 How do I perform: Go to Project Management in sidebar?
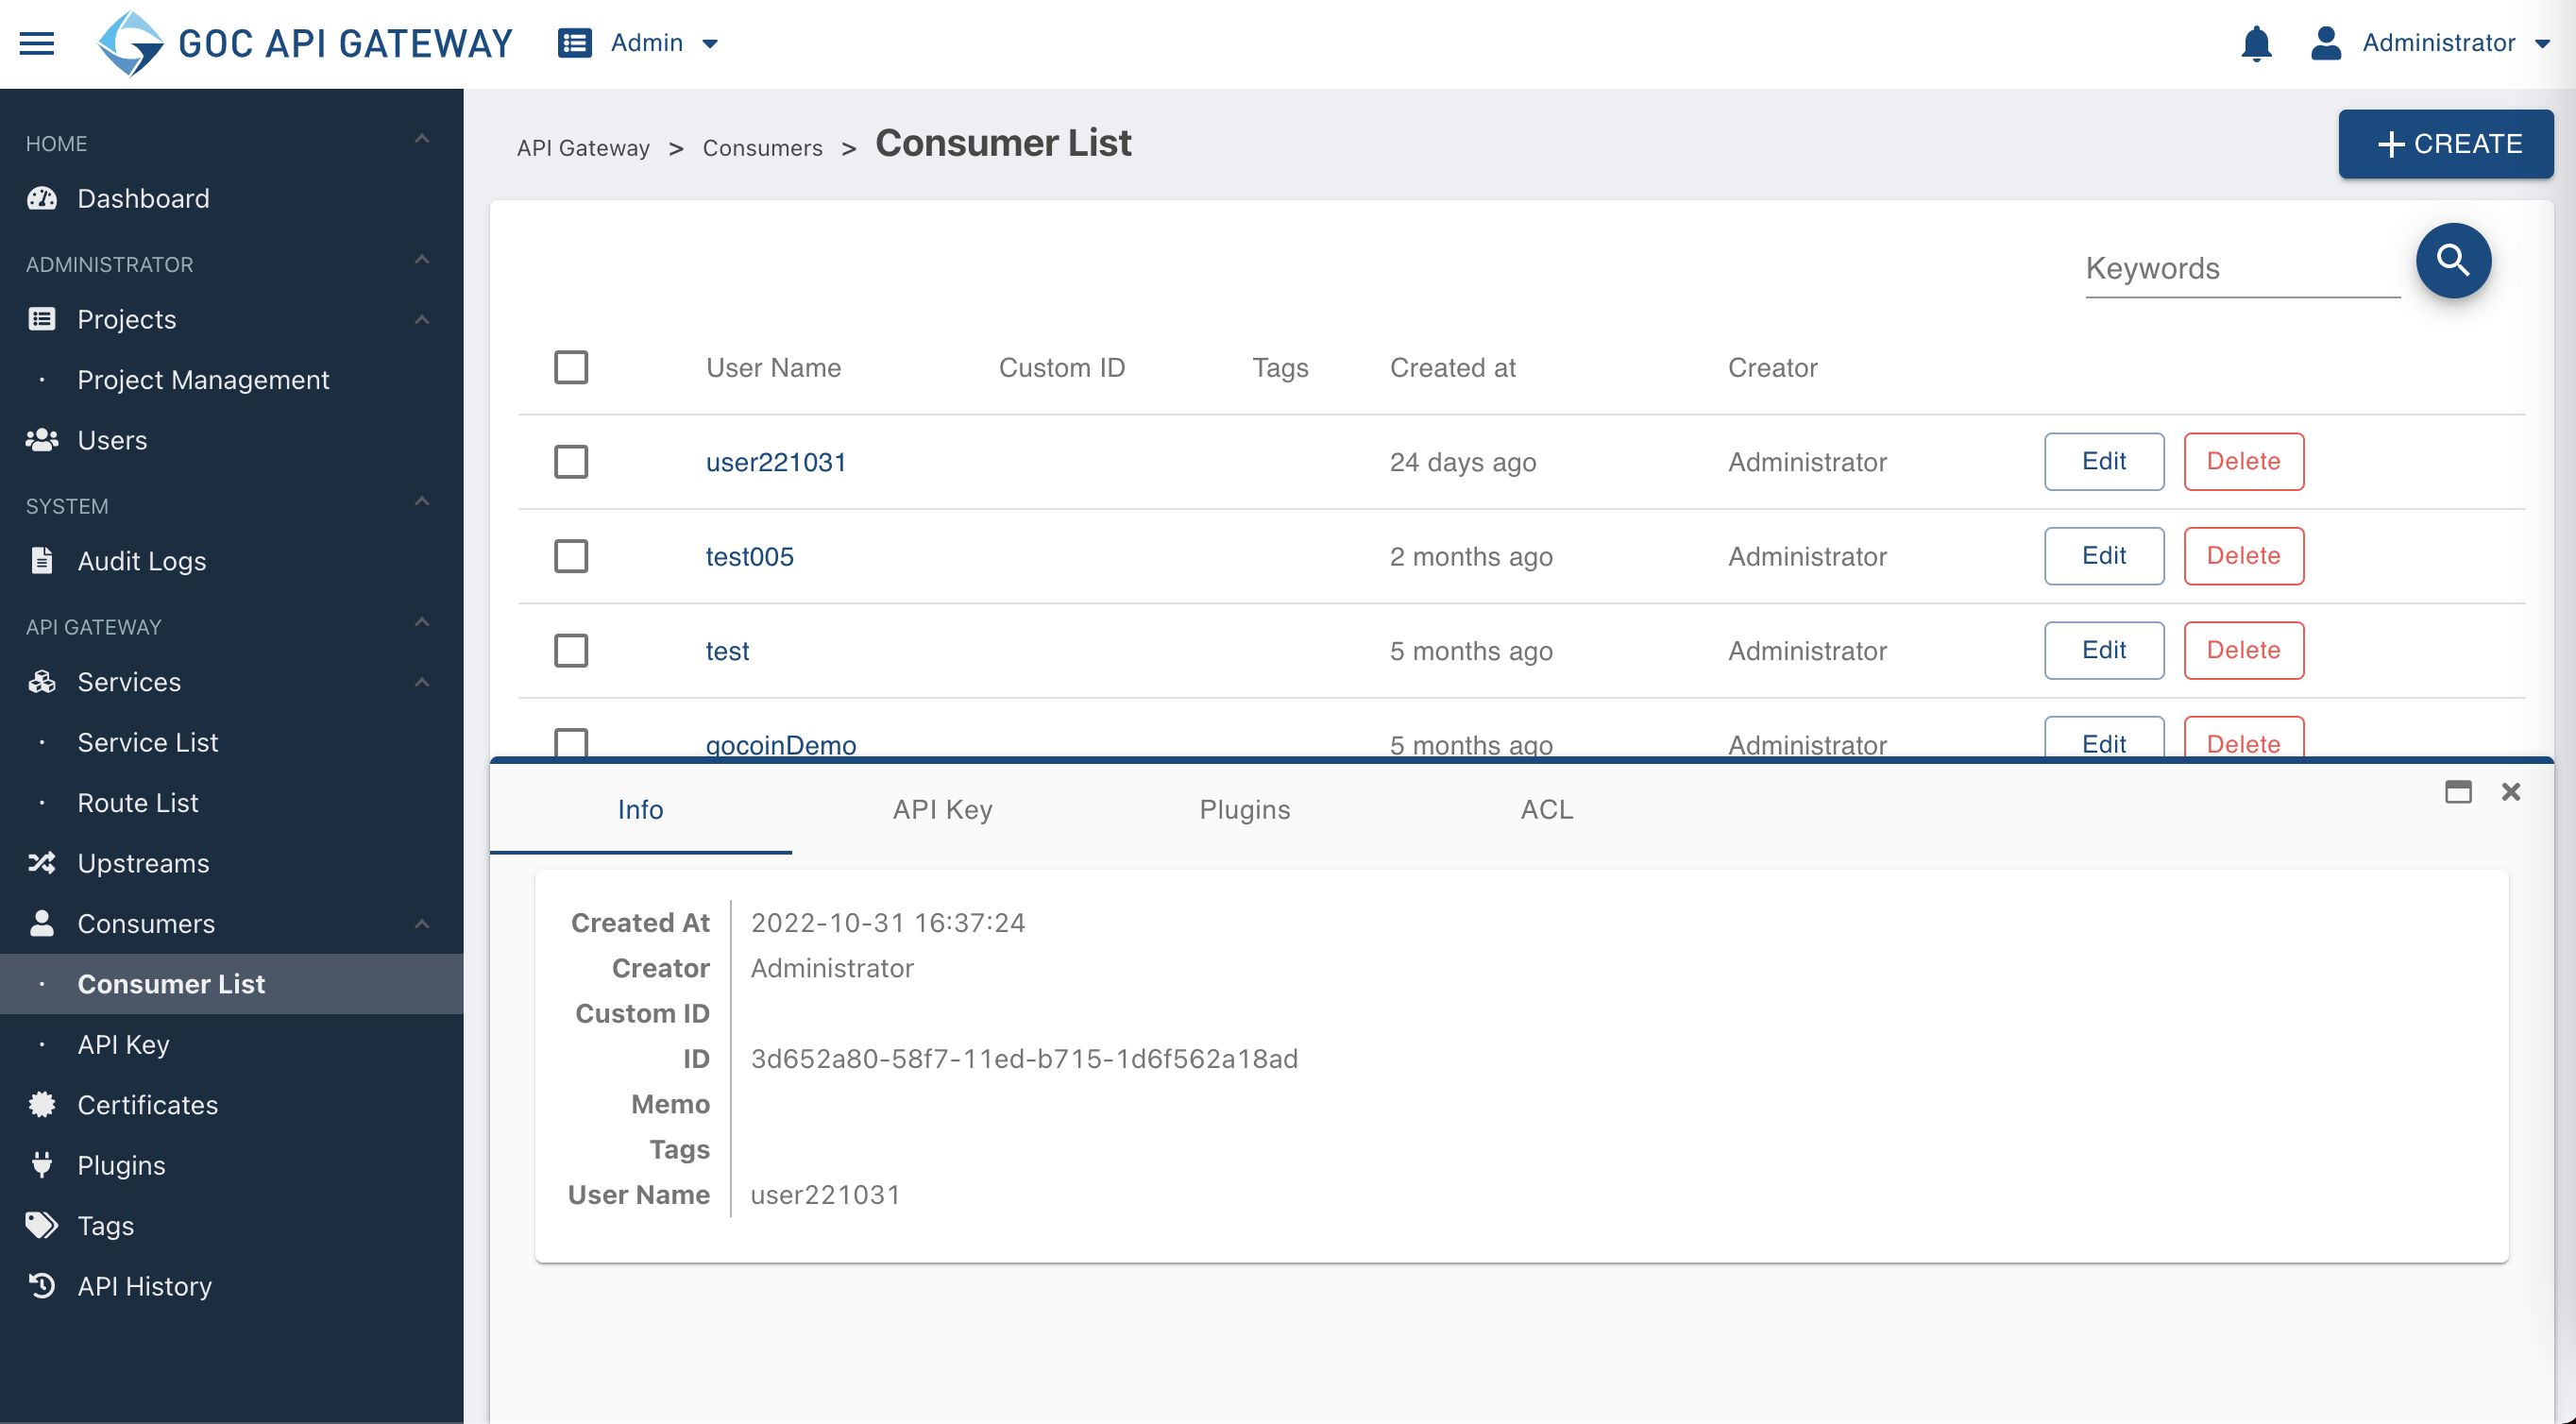[203, 380]
